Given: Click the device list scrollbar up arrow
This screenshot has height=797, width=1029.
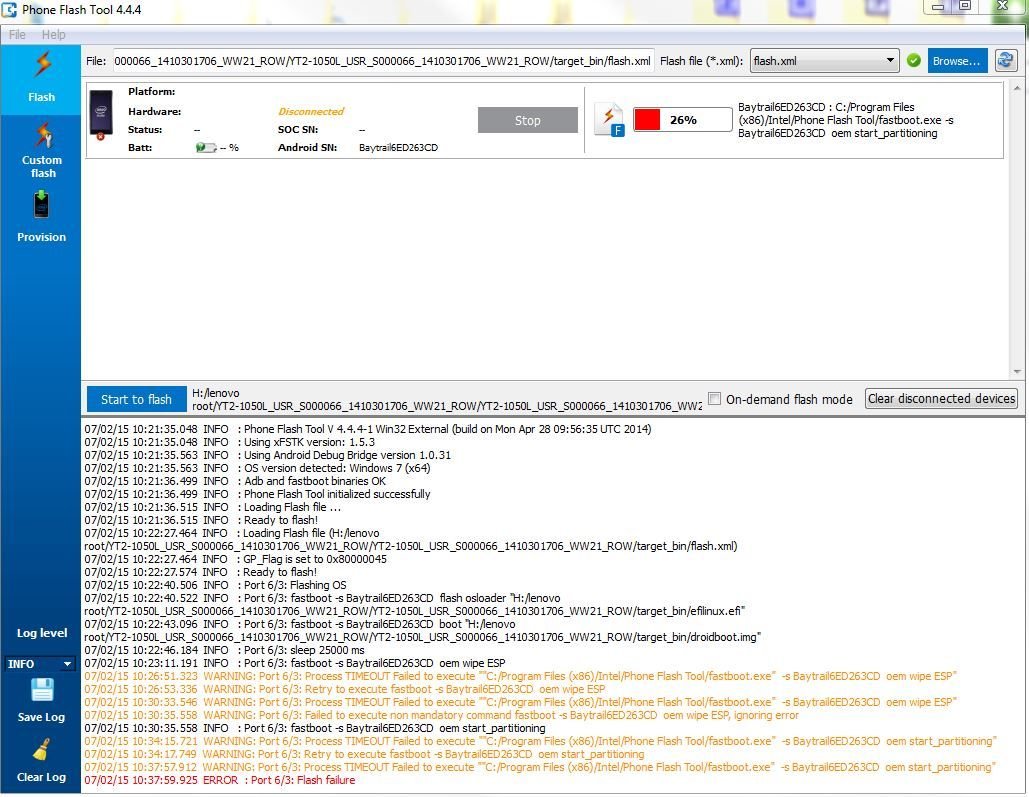Looking at the screenshot, I should (x=1017, y=87).
